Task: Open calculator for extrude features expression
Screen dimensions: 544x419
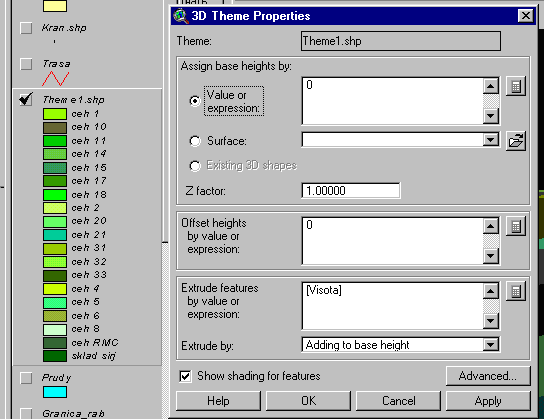Action: pyautogui.click(x=516, y=291)
